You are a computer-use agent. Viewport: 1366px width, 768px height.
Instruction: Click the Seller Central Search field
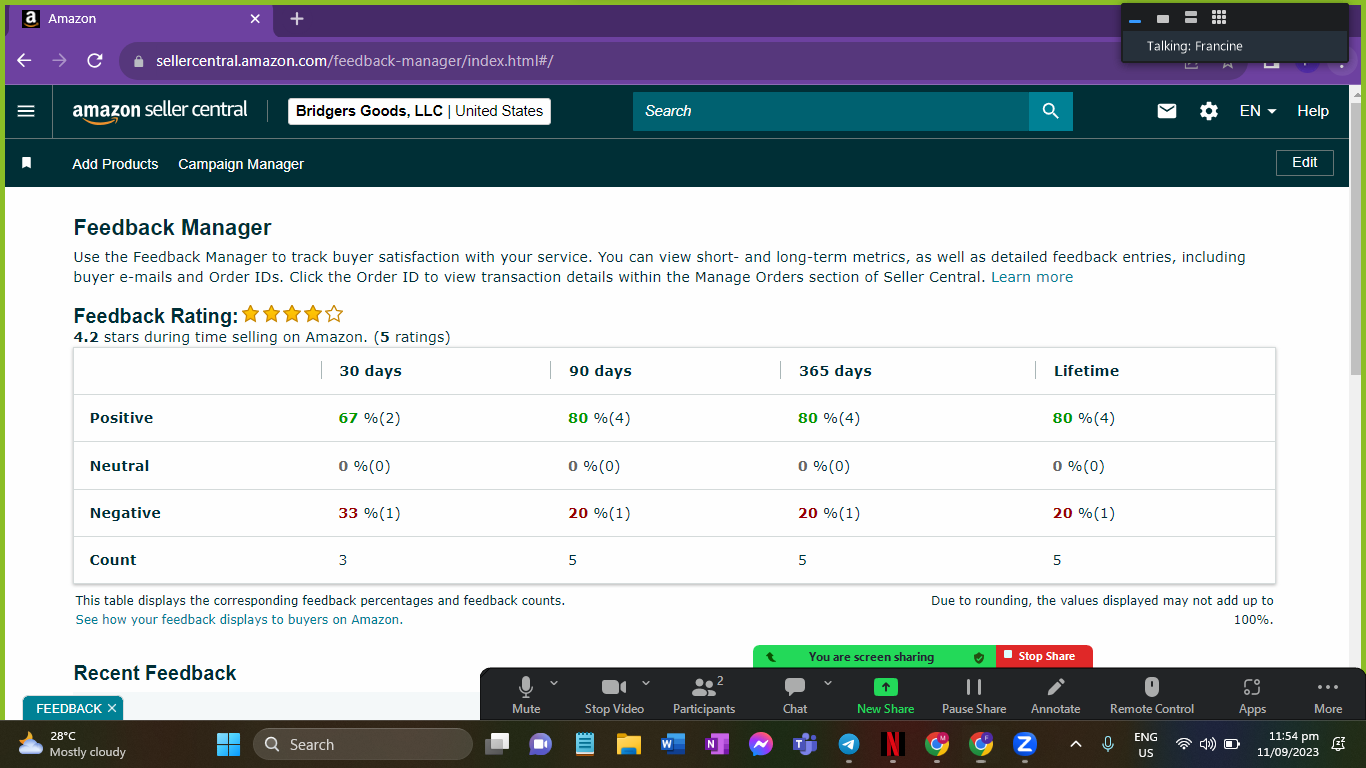click(831, 111)
